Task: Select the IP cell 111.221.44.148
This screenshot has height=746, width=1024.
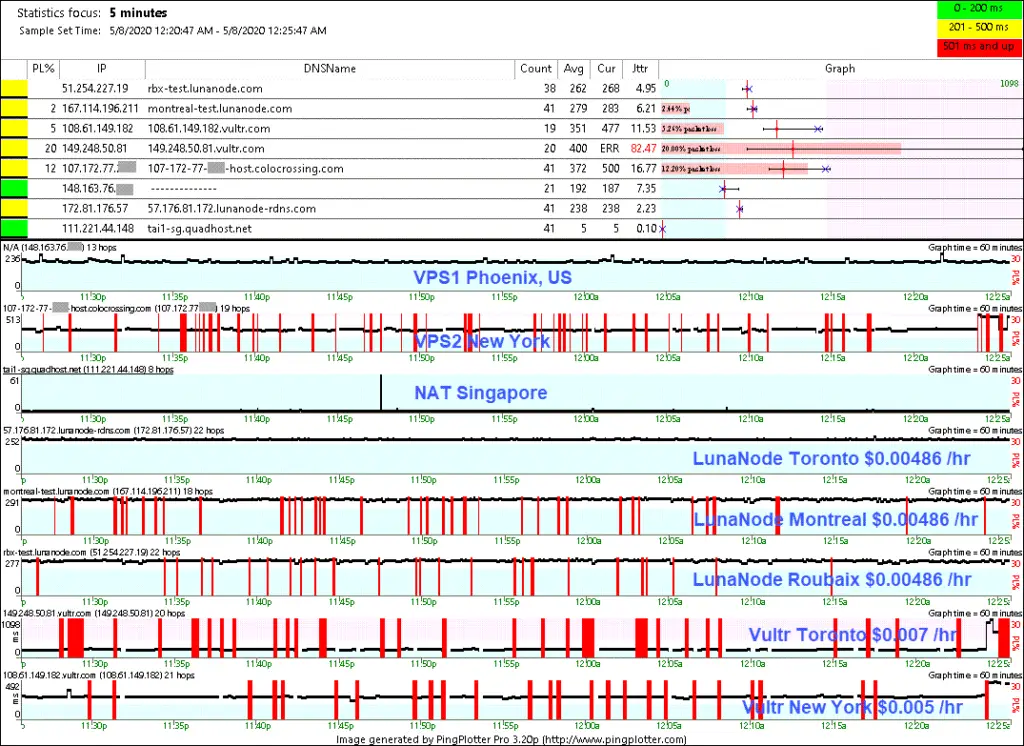Action: [98, 229]
